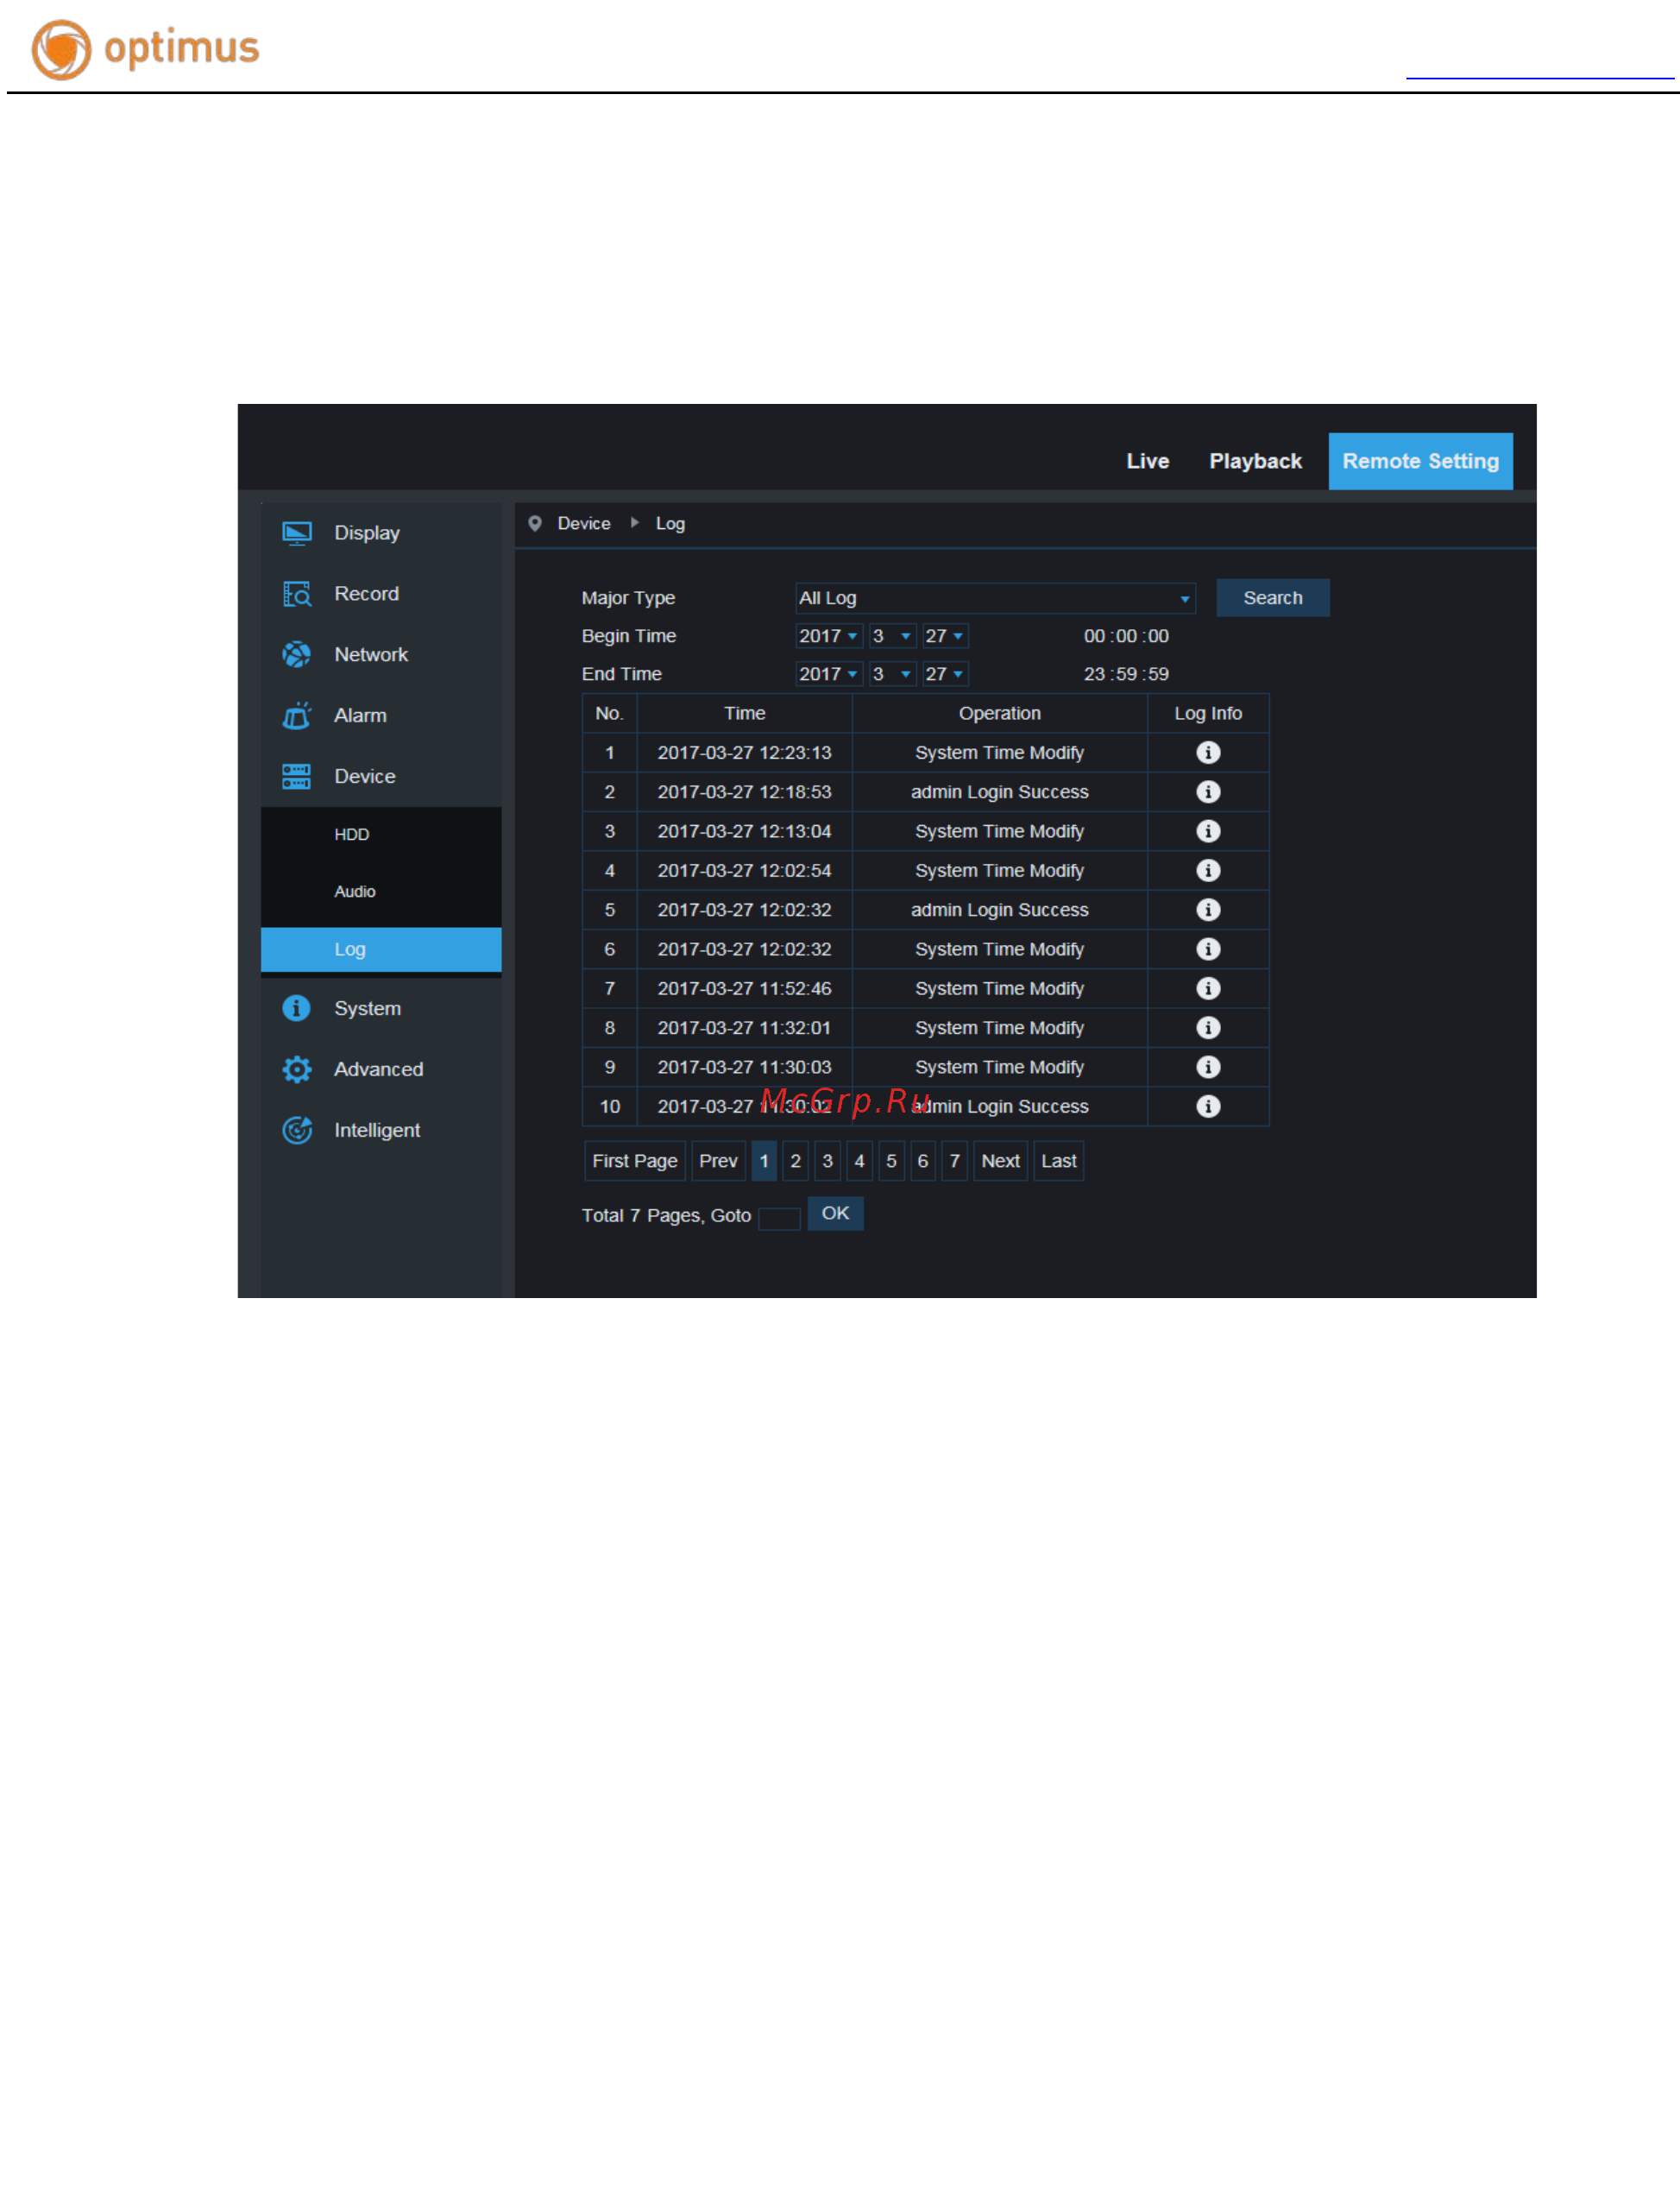Screen dimensions: 1680x2200
Task: Select the 2017-03-27 11:52:46 time cell
Action: click(744, 988)
